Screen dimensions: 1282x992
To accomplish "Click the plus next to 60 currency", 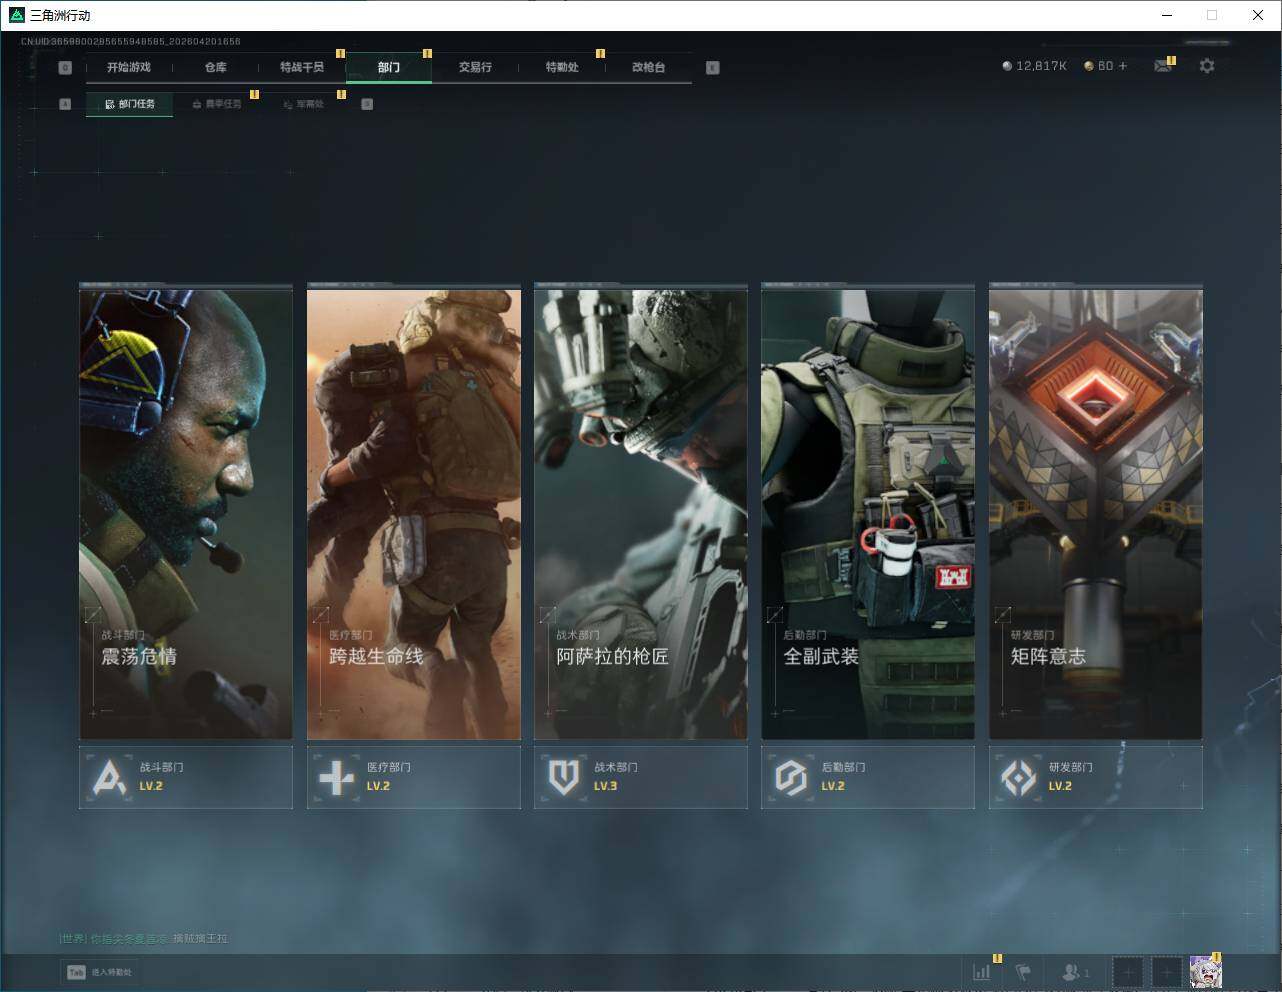I will [x=1123, y=66].
